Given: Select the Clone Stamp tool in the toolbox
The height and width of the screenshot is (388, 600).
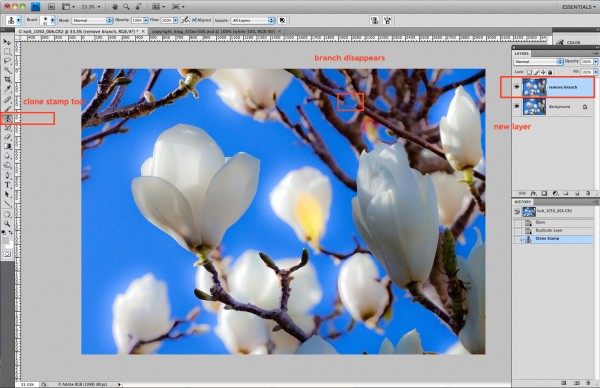Looking at the screenshot, I should click(7, 119).
